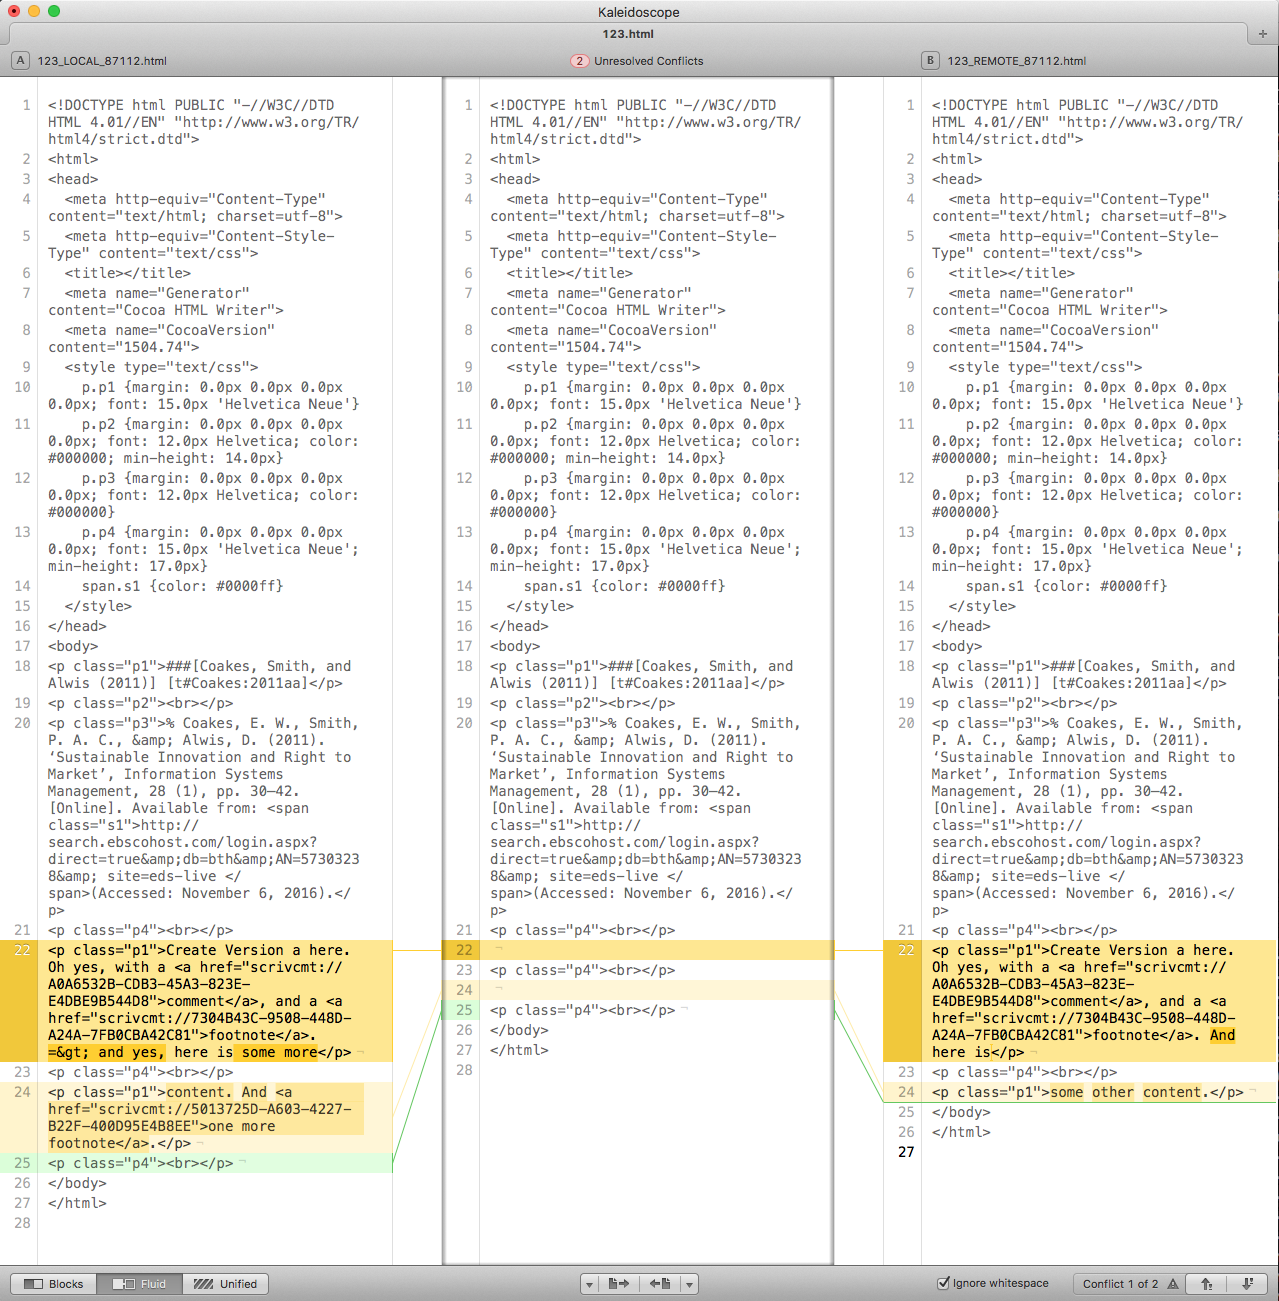Open the left merge options dropdown arrow

point(590,1284)
